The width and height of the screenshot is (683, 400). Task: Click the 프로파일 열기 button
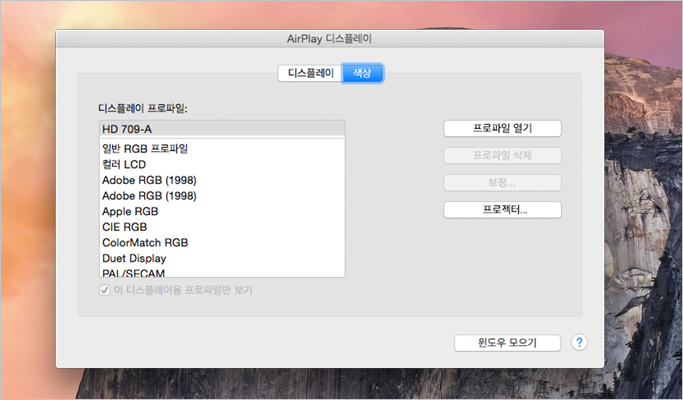pos(502,129)
